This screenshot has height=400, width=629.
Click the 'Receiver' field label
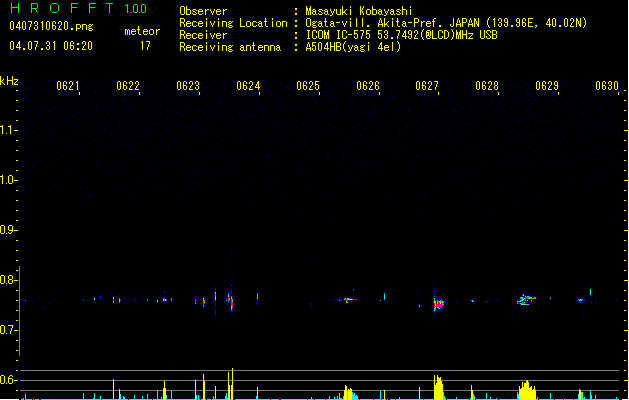(x=203, y=35)
